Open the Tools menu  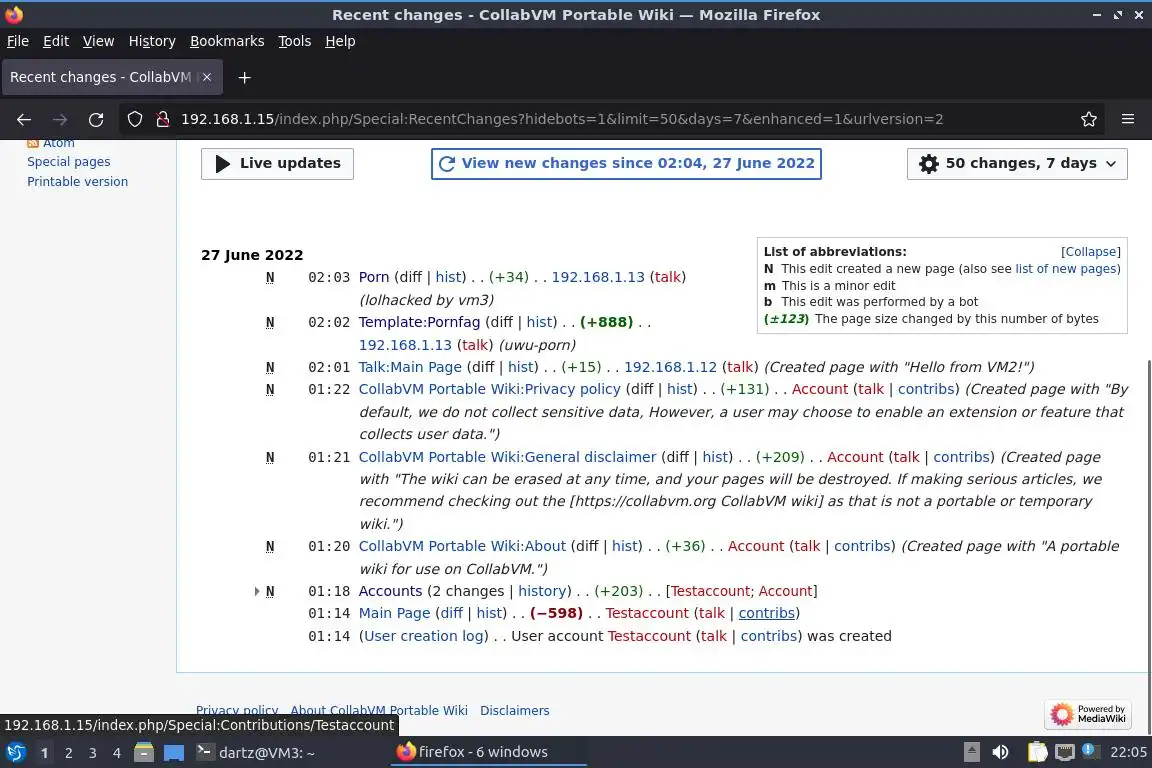click(x=295, y=41)
